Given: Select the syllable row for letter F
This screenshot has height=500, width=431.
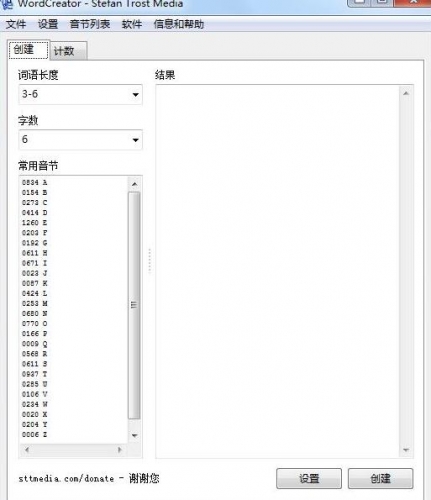Looking at the screenshot, I should click(x=34, y=233).
